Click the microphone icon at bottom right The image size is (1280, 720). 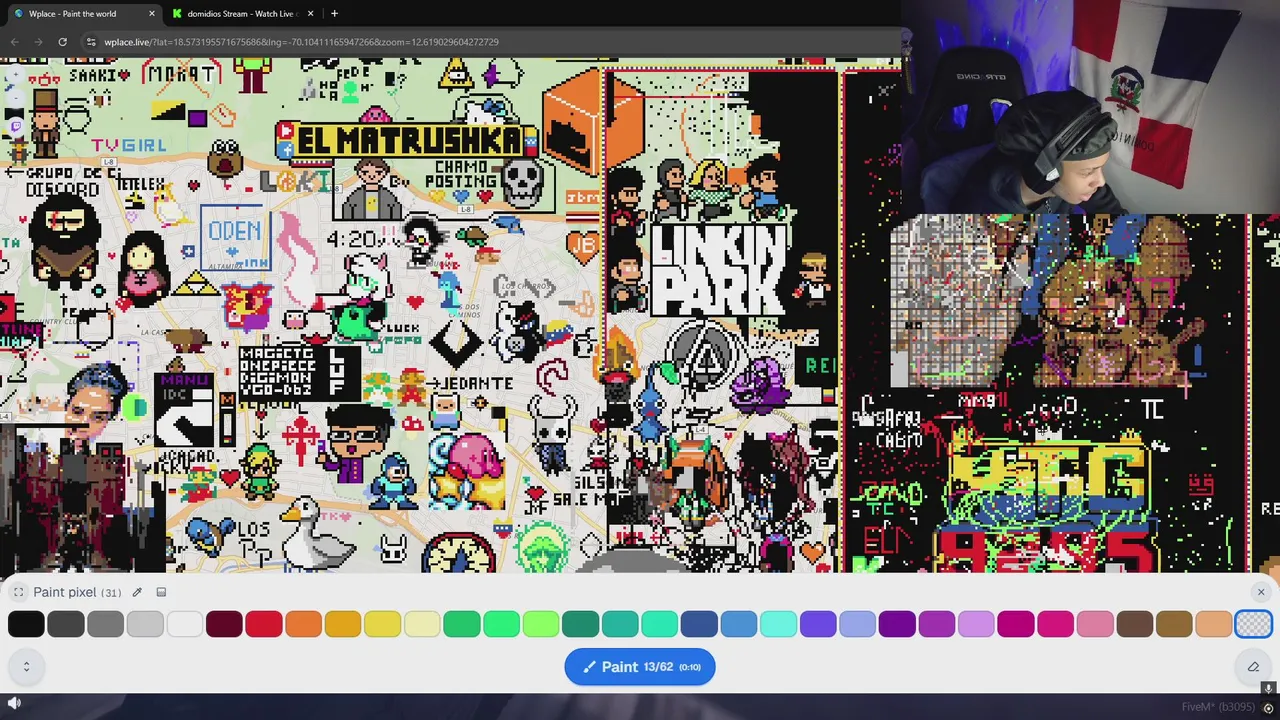(x=1268, y=689)
